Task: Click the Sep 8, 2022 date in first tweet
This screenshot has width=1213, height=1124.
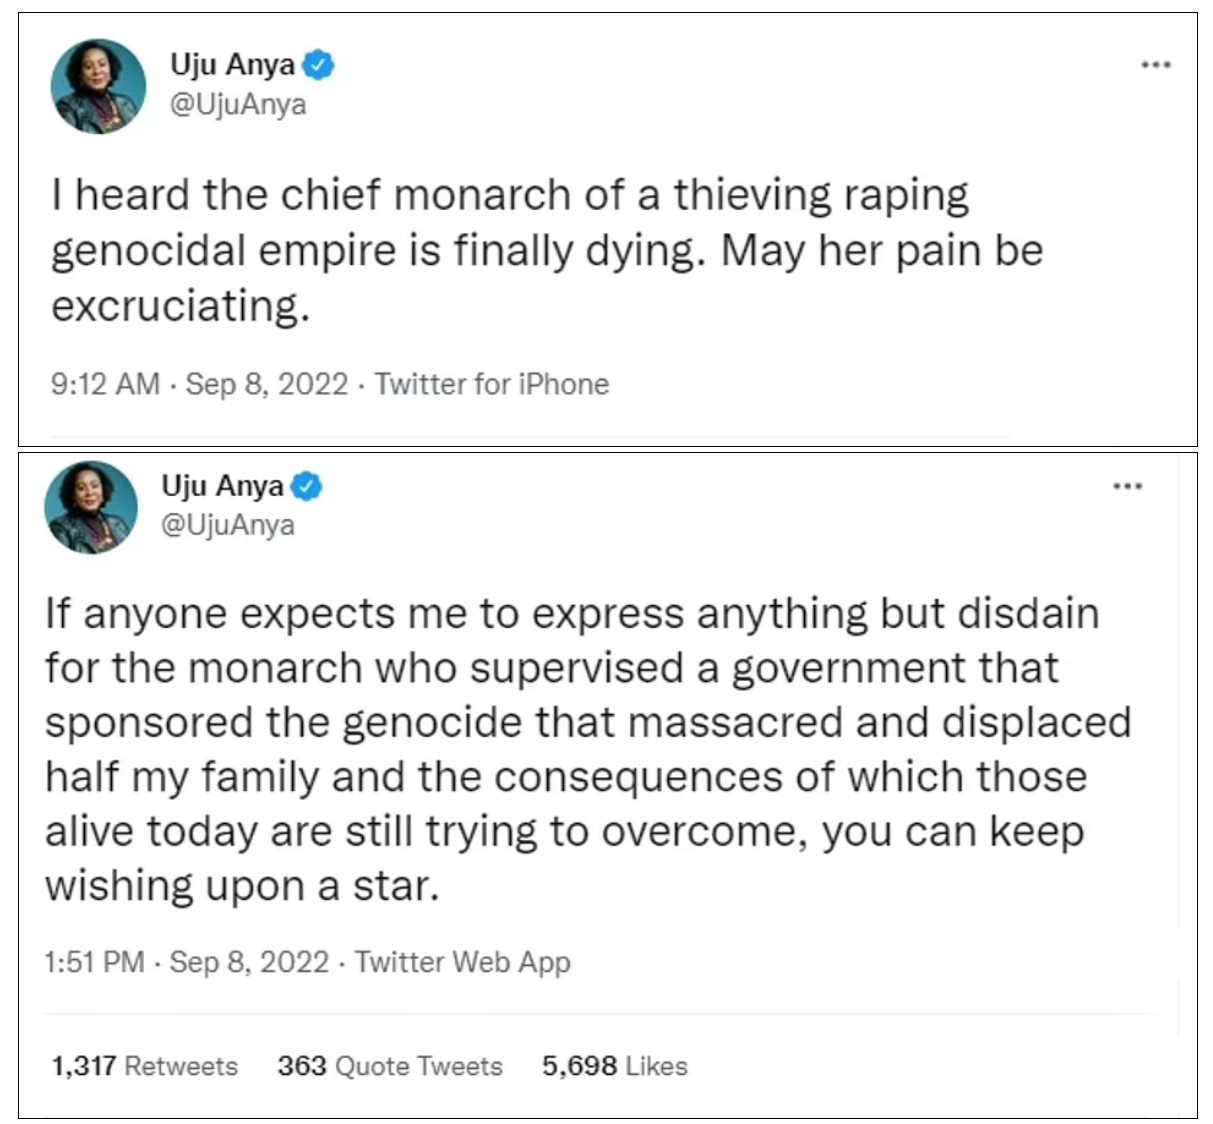Action: pos(266,384)
